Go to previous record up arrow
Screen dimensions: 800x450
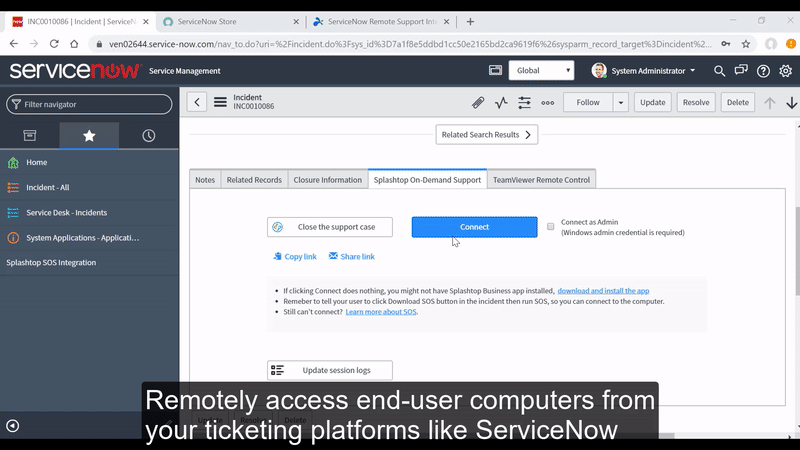coord(769,103)
